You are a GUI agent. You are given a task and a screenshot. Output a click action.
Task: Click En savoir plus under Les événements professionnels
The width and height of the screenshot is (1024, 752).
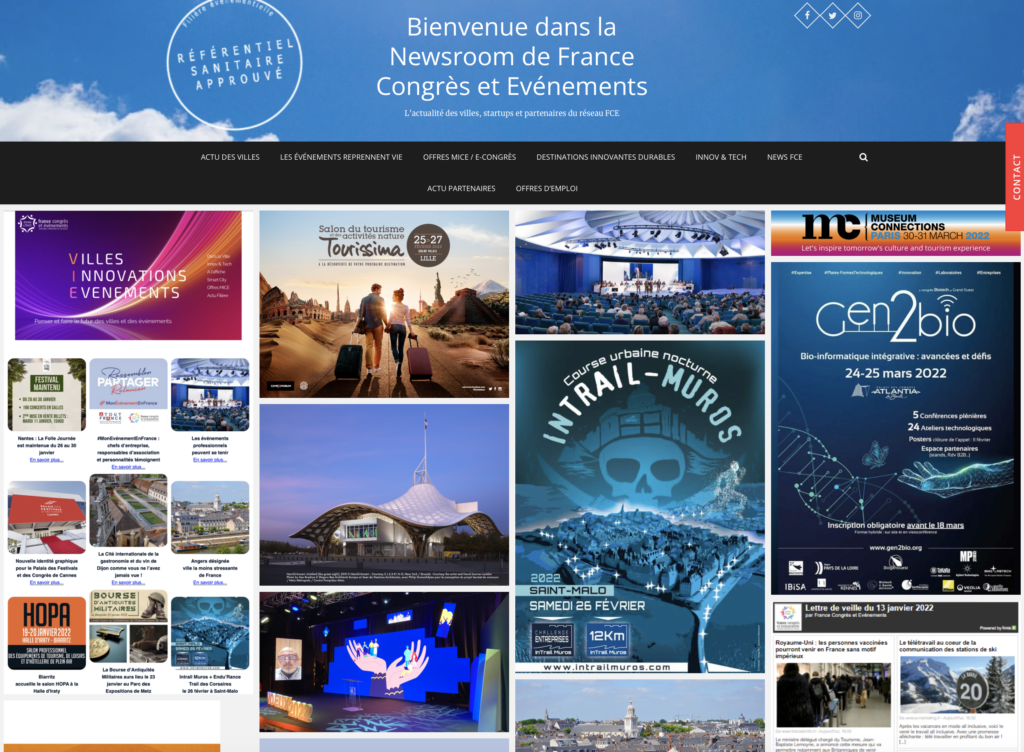(210, 460)
